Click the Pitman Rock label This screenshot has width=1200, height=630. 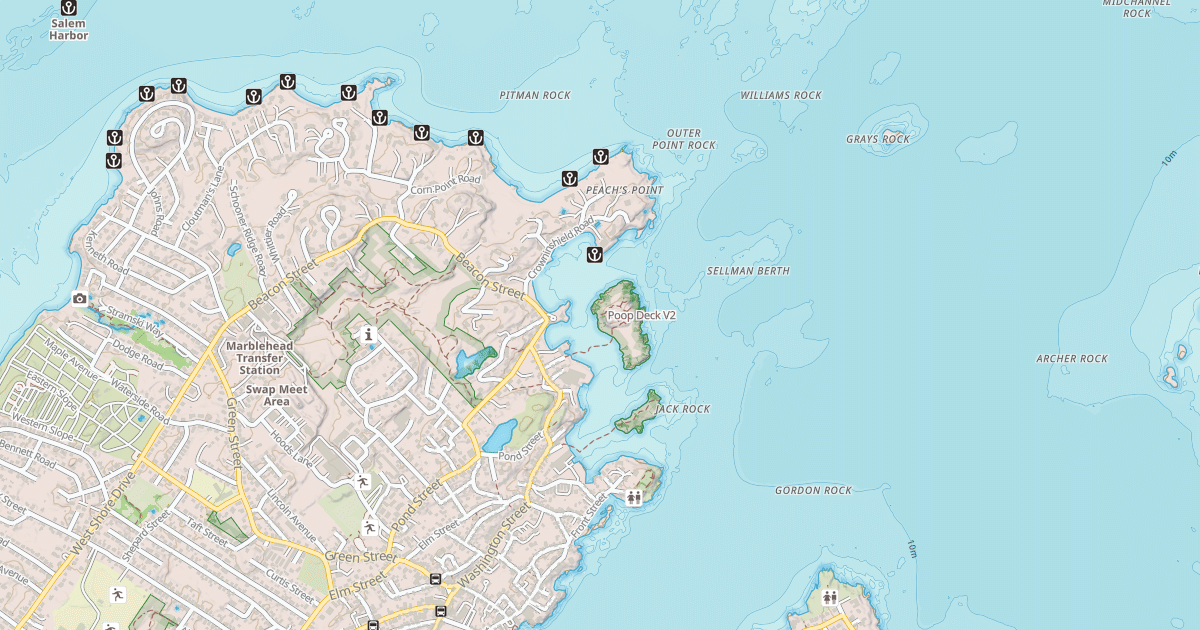535,95
